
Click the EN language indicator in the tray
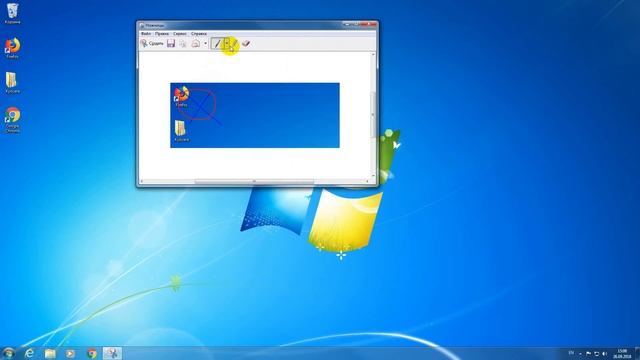[x=571, y=353]
